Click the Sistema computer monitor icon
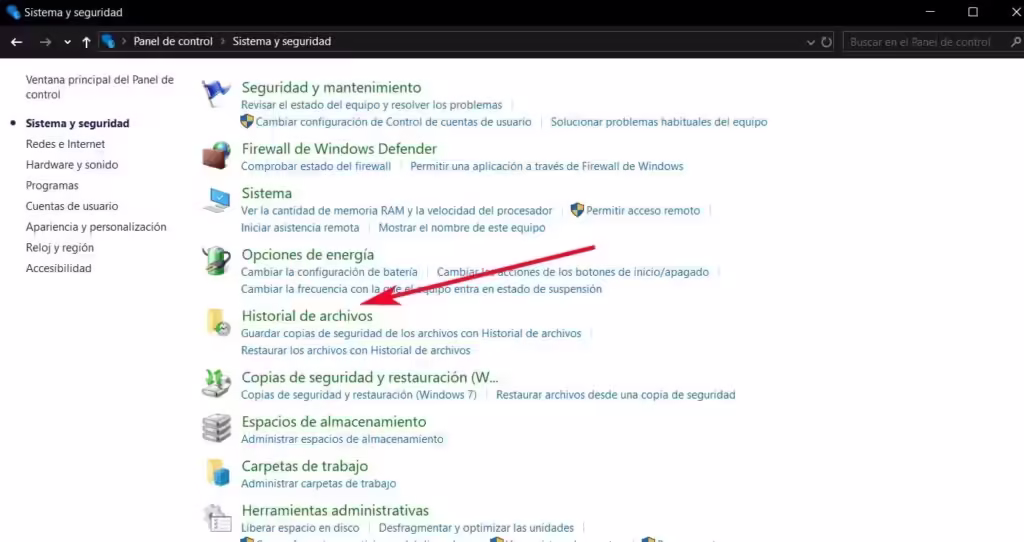The width and height of the screenshot is (1024, 542). click(x=216, y=200)
